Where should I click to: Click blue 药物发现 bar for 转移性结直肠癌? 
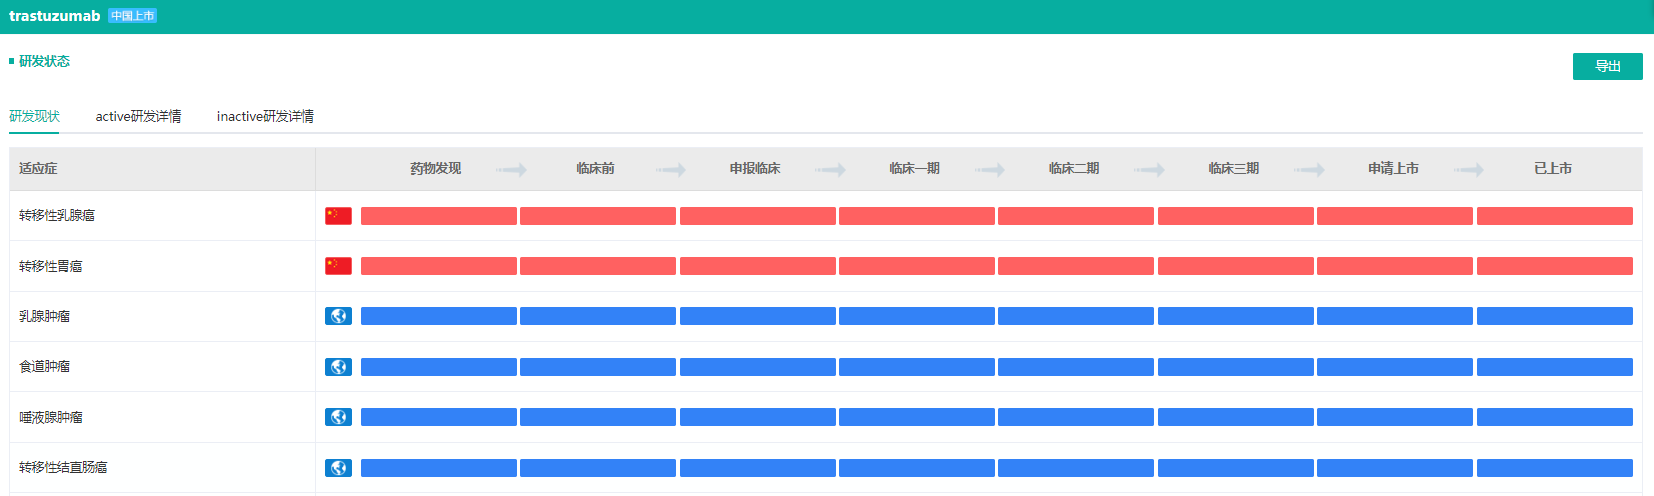[x=438, y=468]
